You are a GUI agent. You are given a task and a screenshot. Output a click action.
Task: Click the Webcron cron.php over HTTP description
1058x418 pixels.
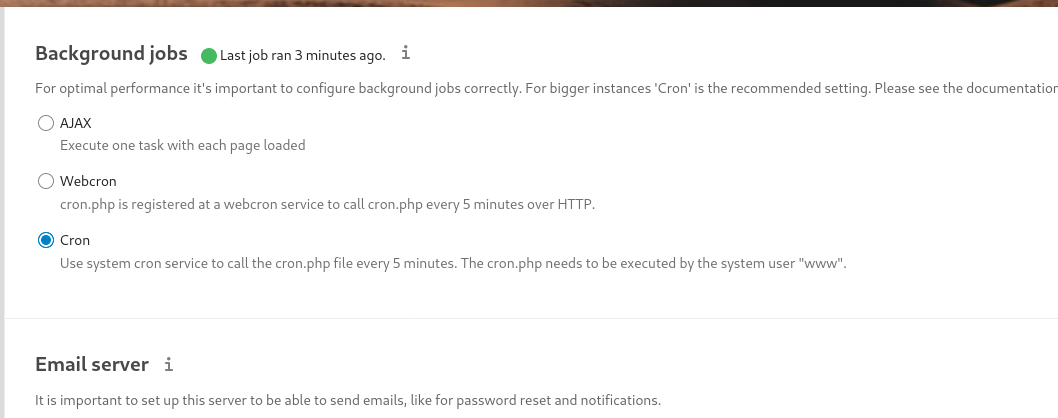coord(327,204)
